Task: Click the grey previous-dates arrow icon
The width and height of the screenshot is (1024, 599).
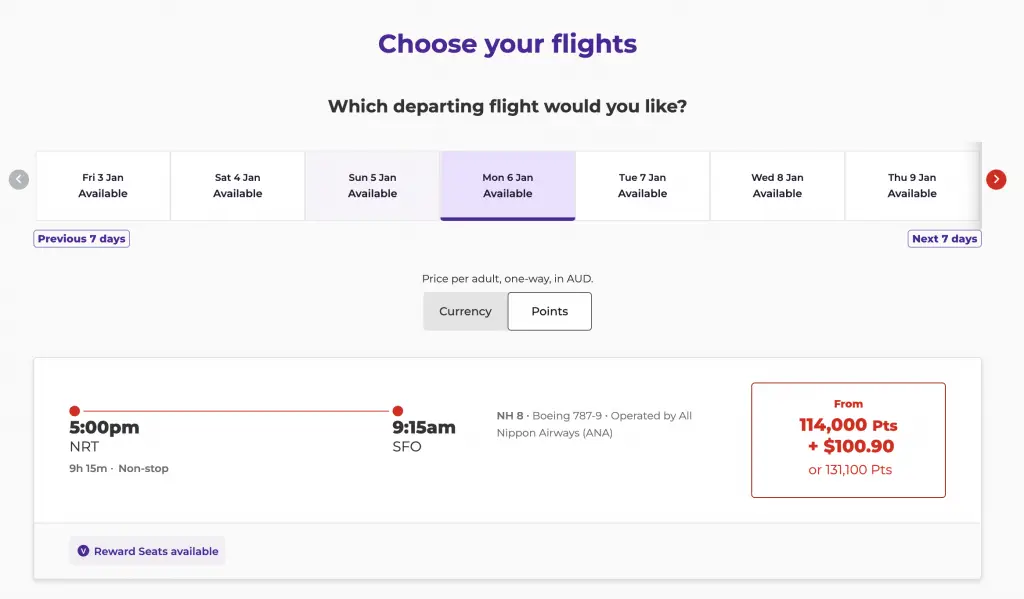Action: tap(19, 179)
